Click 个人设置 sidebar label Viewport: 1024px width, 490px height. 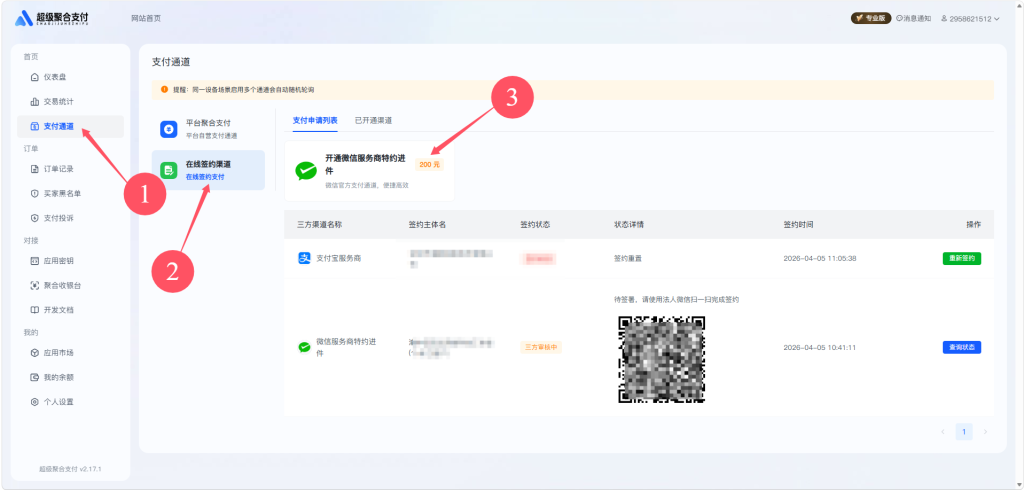[59, 402]
